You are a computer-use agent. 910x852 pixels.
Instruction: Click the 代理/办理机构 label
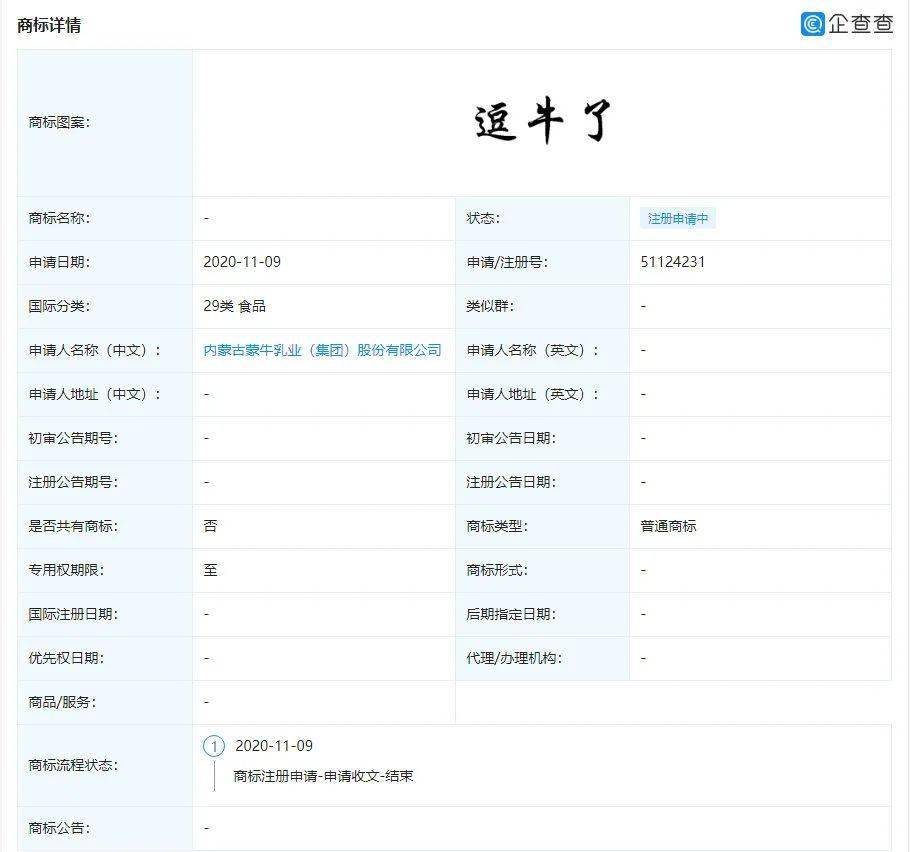pos(514,658)
